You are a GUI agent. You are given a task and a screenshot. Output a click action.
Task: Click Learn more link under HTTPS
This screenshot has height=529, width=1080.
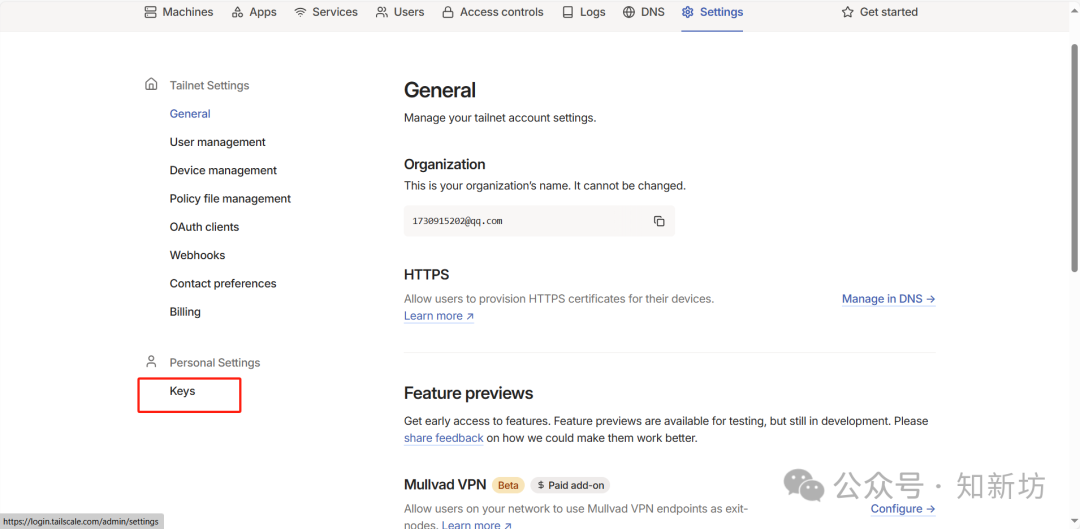coord(438,316)
